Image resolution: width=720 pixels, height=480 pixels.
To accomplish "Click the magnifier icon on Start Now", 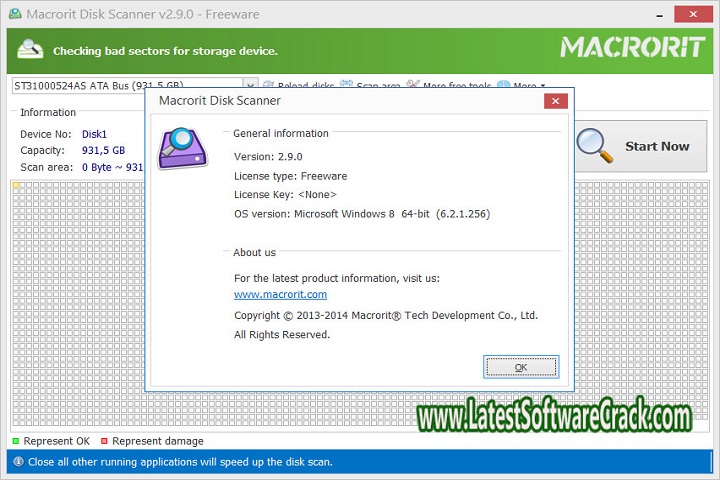I will [595, 146].
